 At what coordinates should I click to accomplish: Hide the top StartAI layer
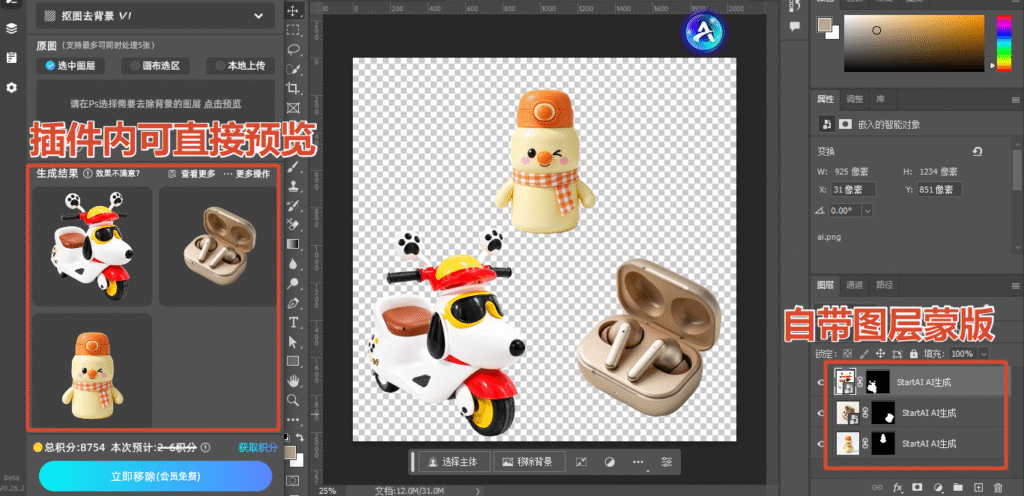click(x=822, y=382)
